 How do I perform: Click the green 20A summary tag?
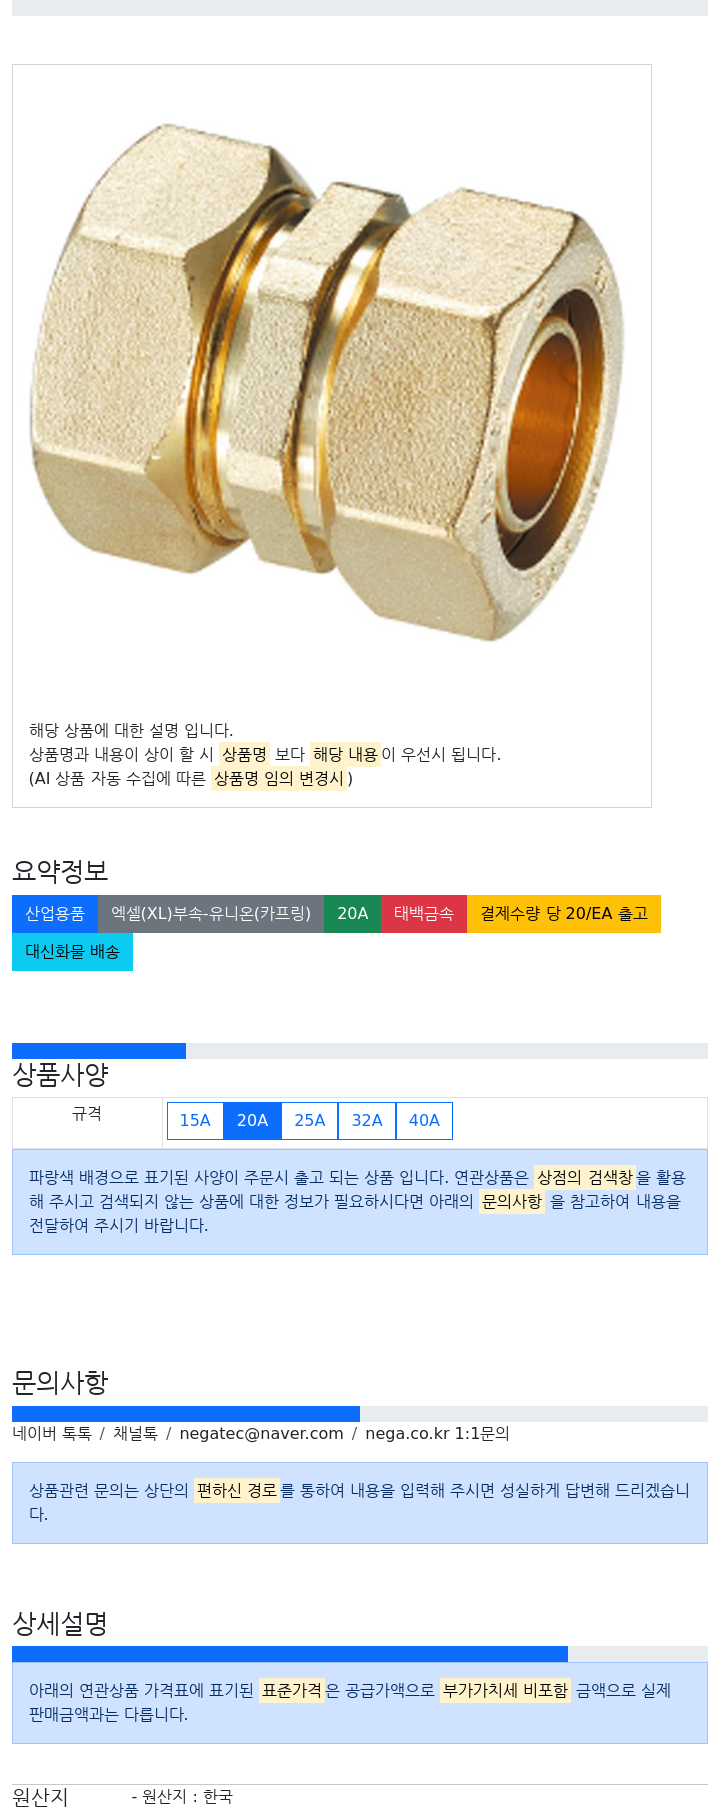[x=352, y=914]
